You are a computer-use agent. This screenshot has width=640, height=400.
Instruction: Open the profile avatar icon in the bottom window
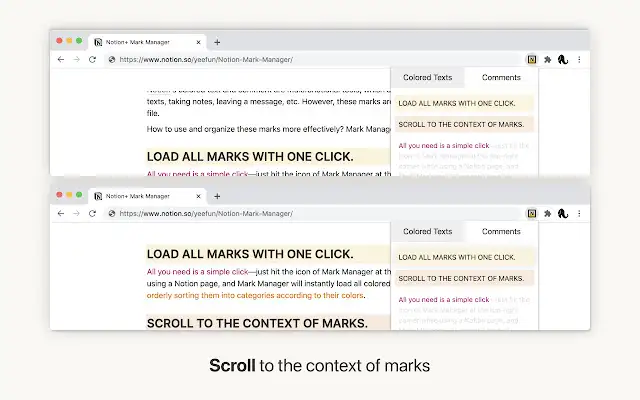tap(563, 213)
